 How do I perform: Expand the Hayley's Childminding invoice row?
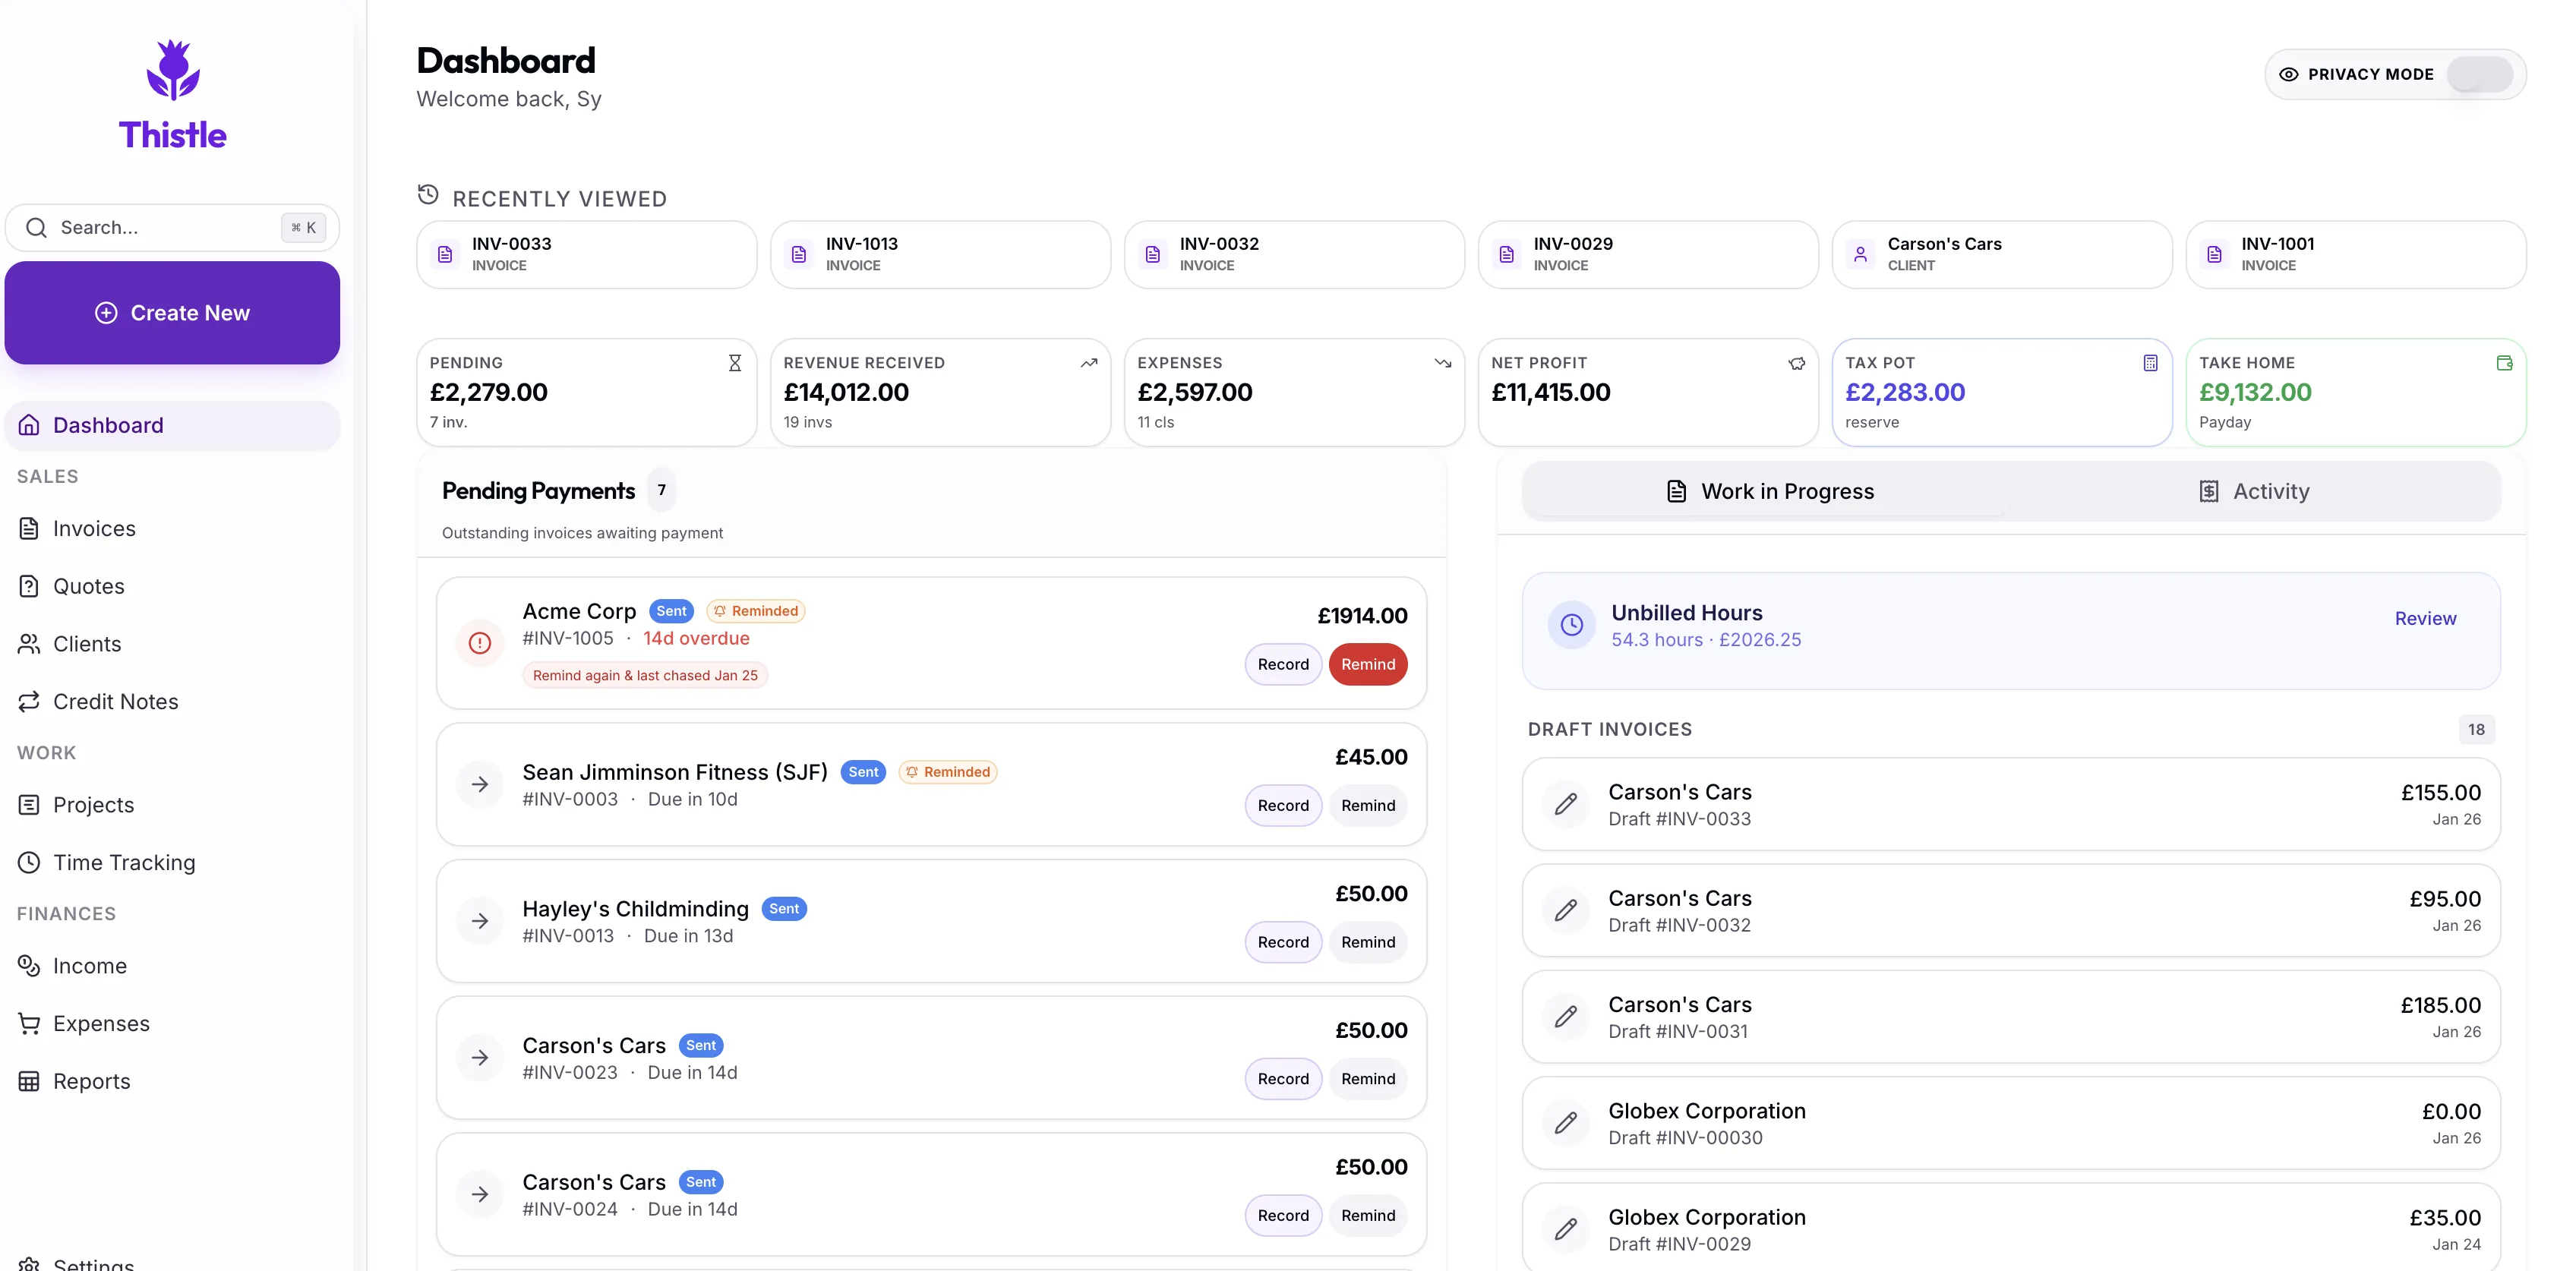pos(481,921)
